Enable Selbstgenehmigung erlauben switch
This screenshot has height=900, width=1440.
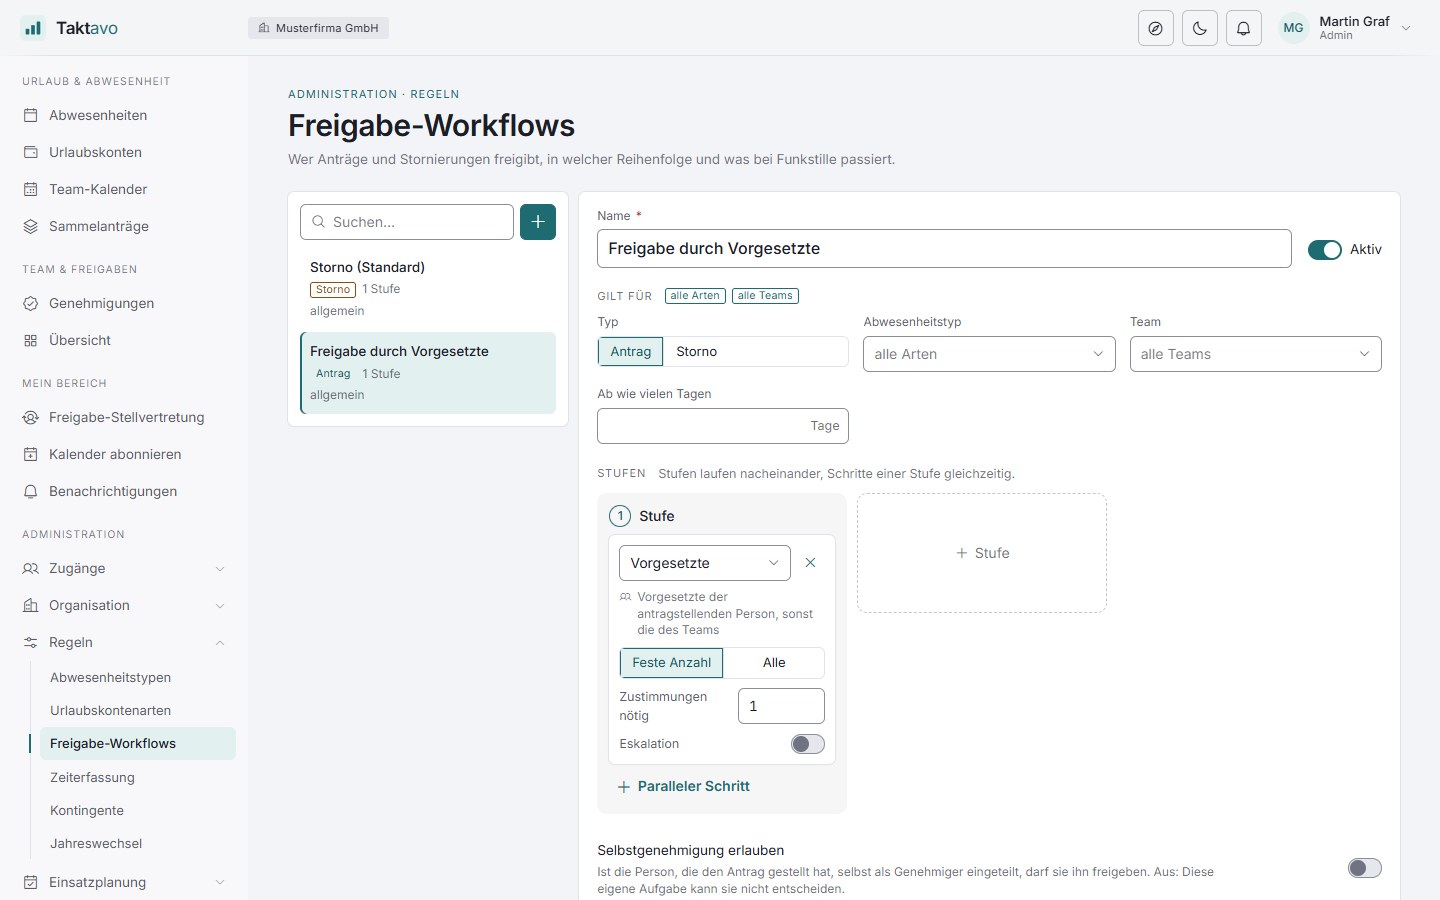point(1365,868)
